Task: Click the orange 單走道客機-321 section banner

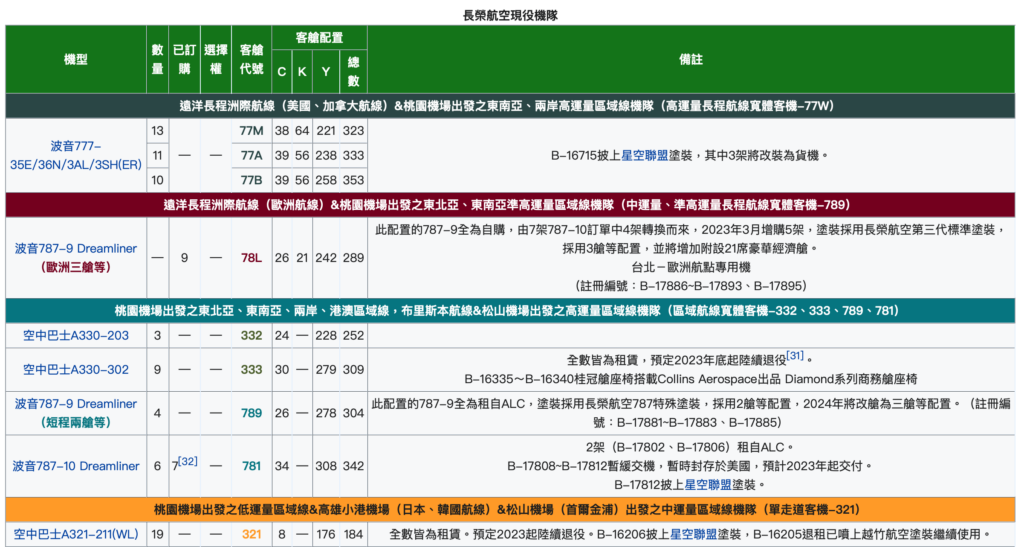Action: 510,509
